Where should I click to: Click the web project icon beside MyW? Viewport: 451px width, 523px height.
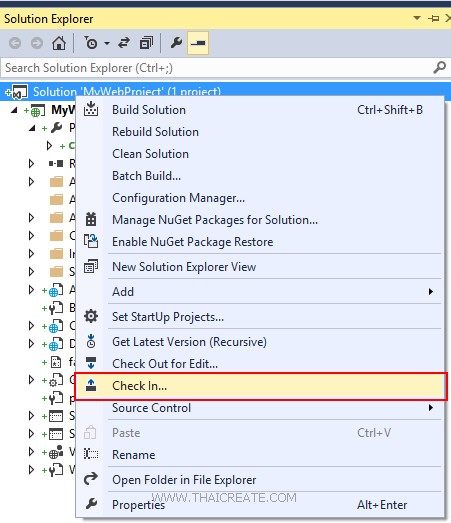coord(38,111)
